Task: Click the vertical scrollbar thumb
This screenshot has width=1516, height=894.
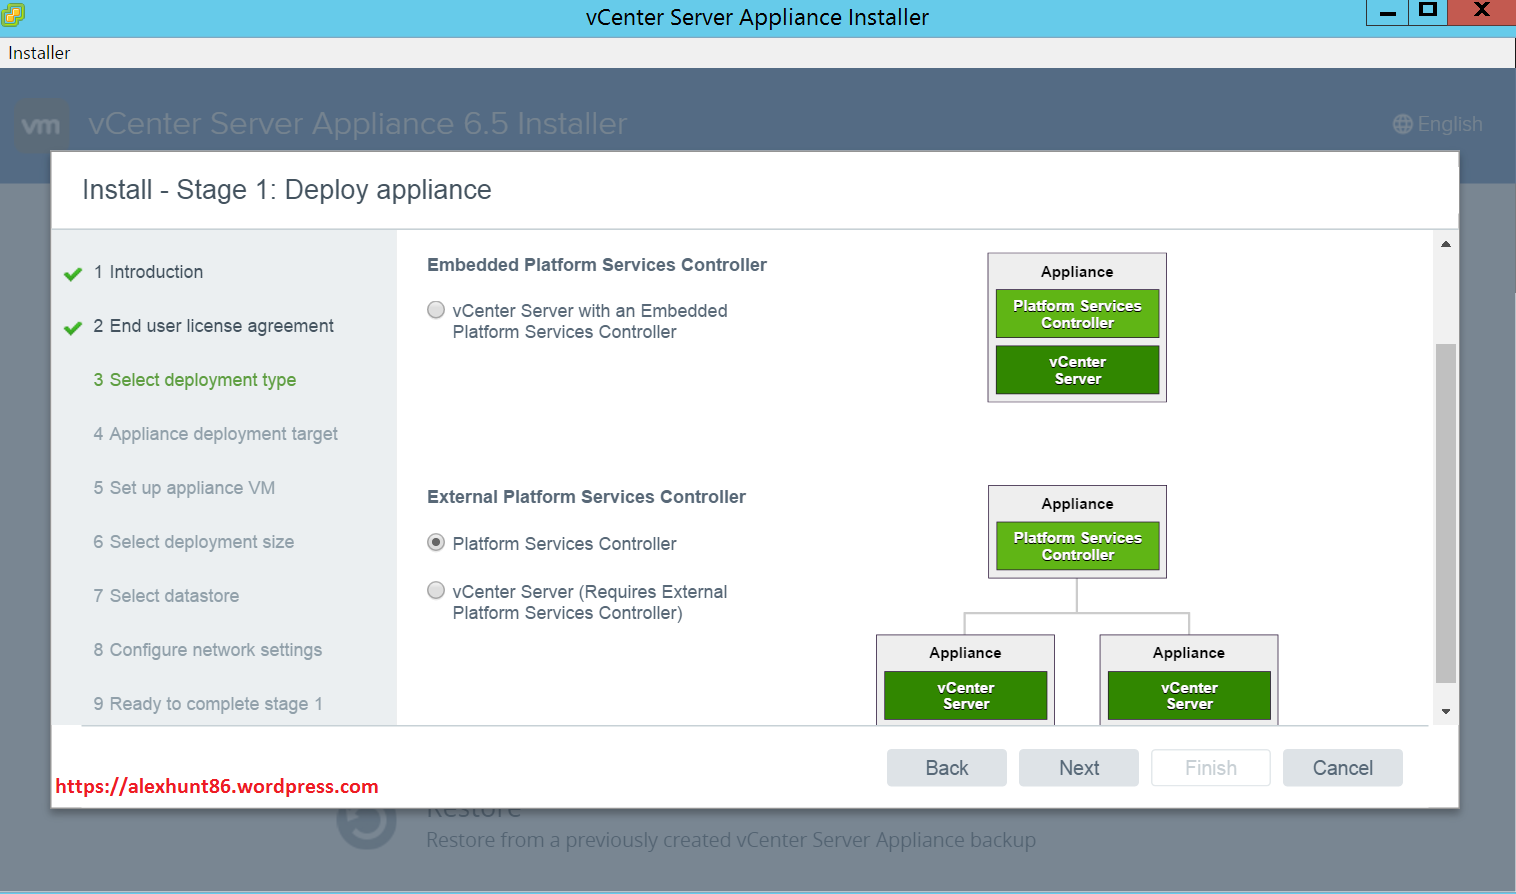Action: (x=1445, y=512)
